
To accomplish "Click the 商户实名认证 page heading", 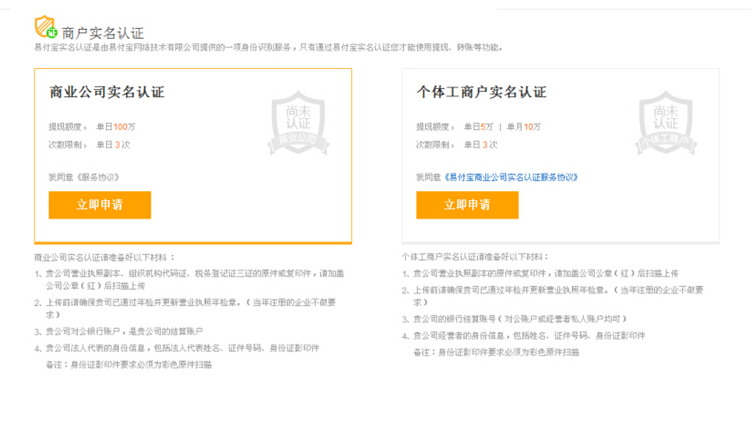I will click(x=102, y=33).
